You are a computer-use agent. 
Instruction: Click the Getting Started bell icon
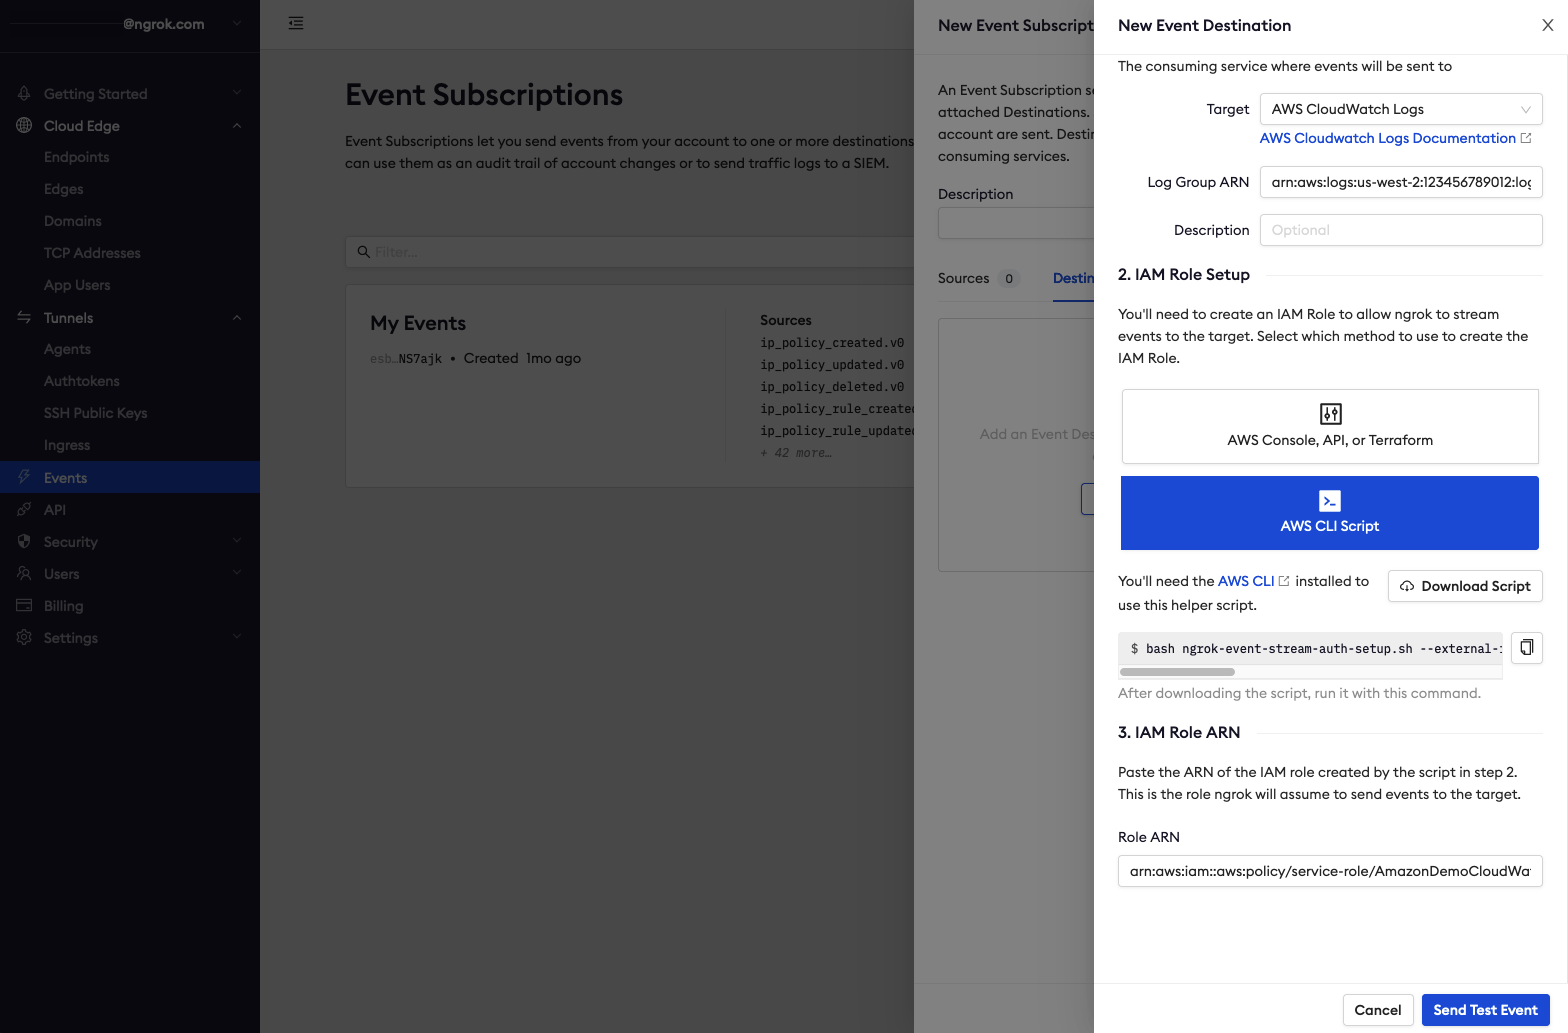pos(24,93)
